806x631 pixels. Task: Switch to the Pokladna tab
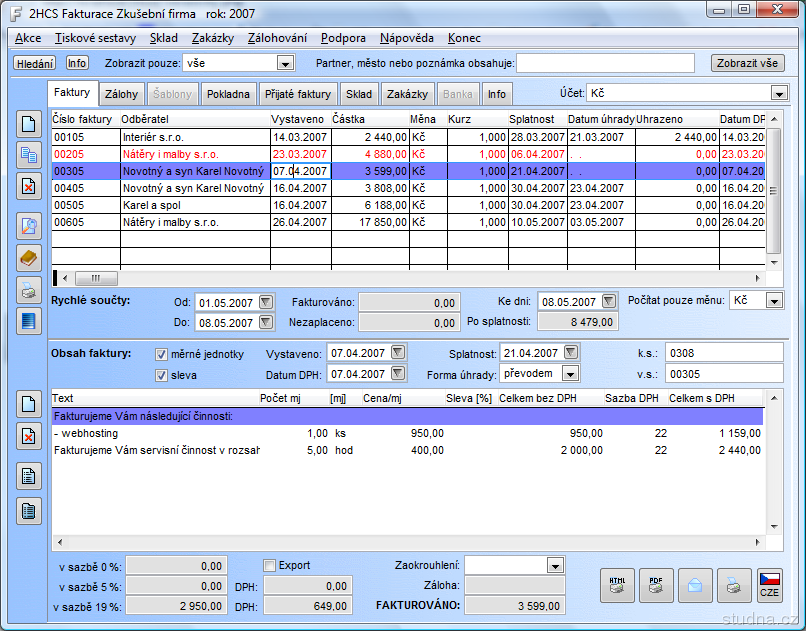229,94
